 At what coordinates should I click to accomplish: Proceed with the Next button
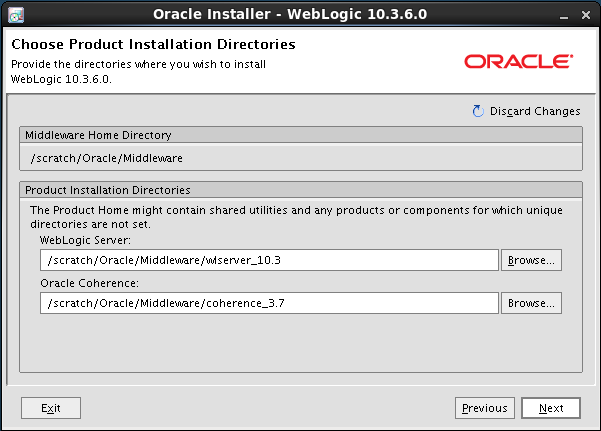pyautogui.click(x=551, y=408)
